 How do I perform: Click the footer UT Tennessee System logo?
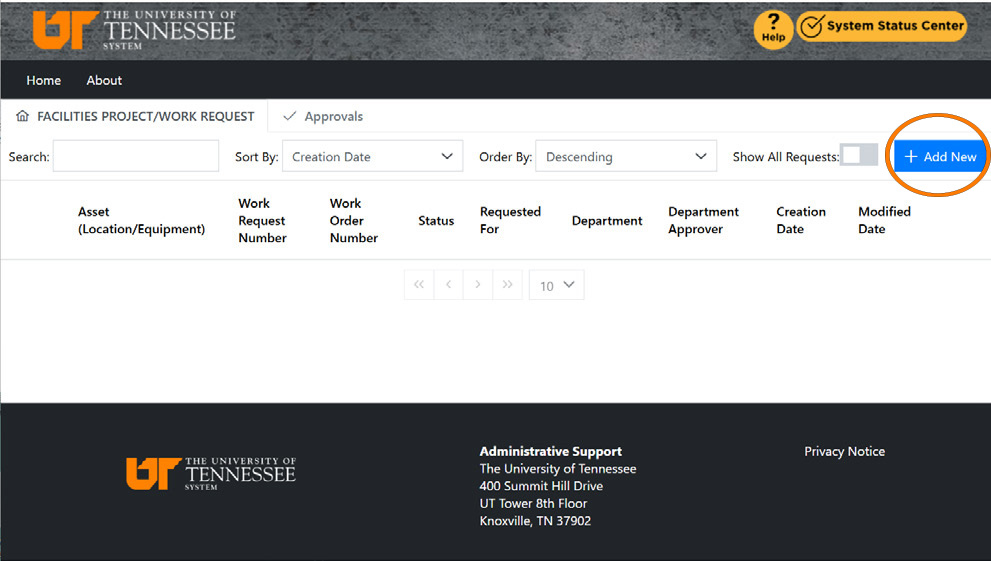(x=211, y=473)
